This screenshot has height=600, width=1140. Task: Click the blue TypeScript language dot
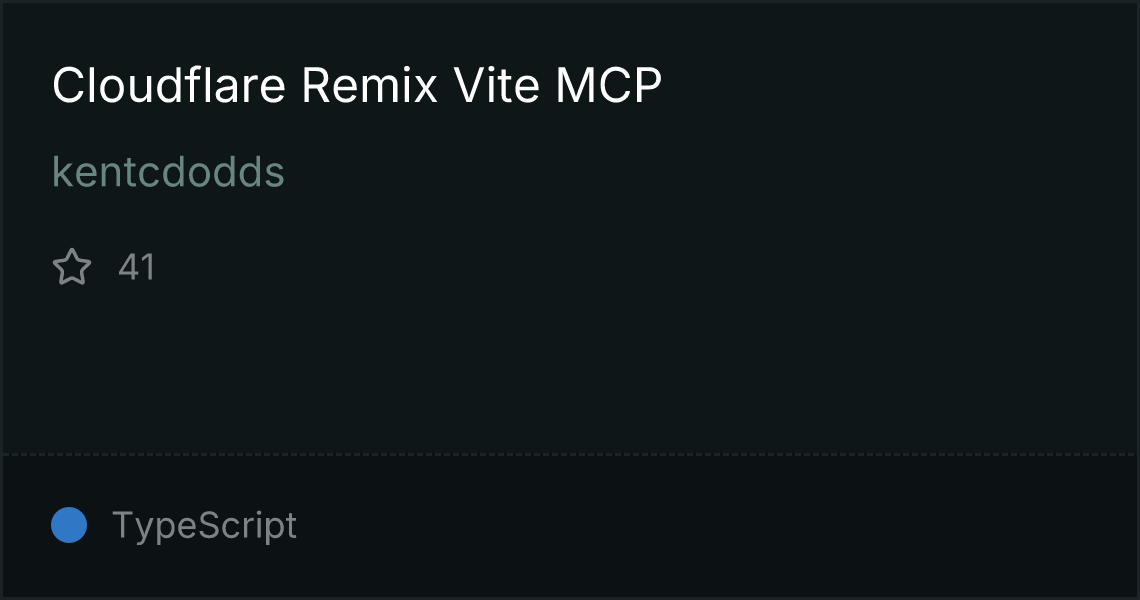(x=69, y=525)
